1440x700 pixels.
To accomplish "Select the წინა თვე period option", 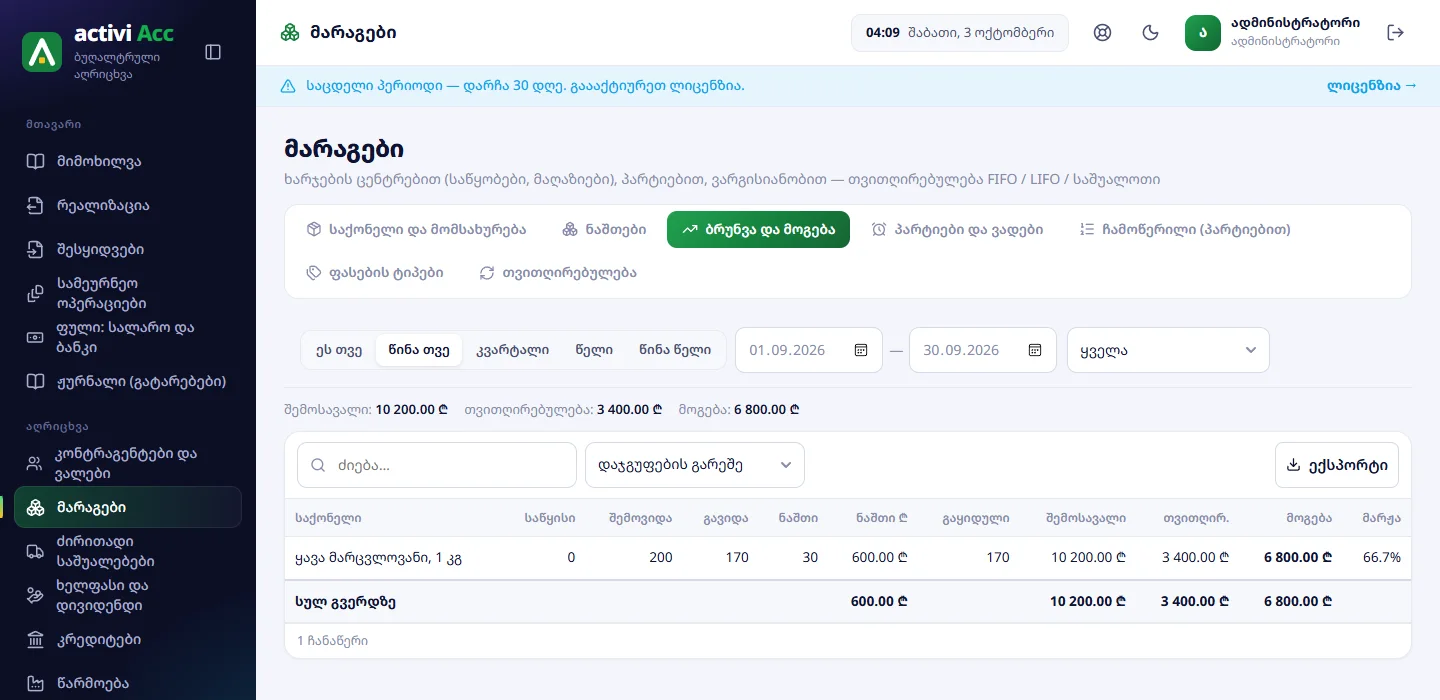I will point(419,350).
